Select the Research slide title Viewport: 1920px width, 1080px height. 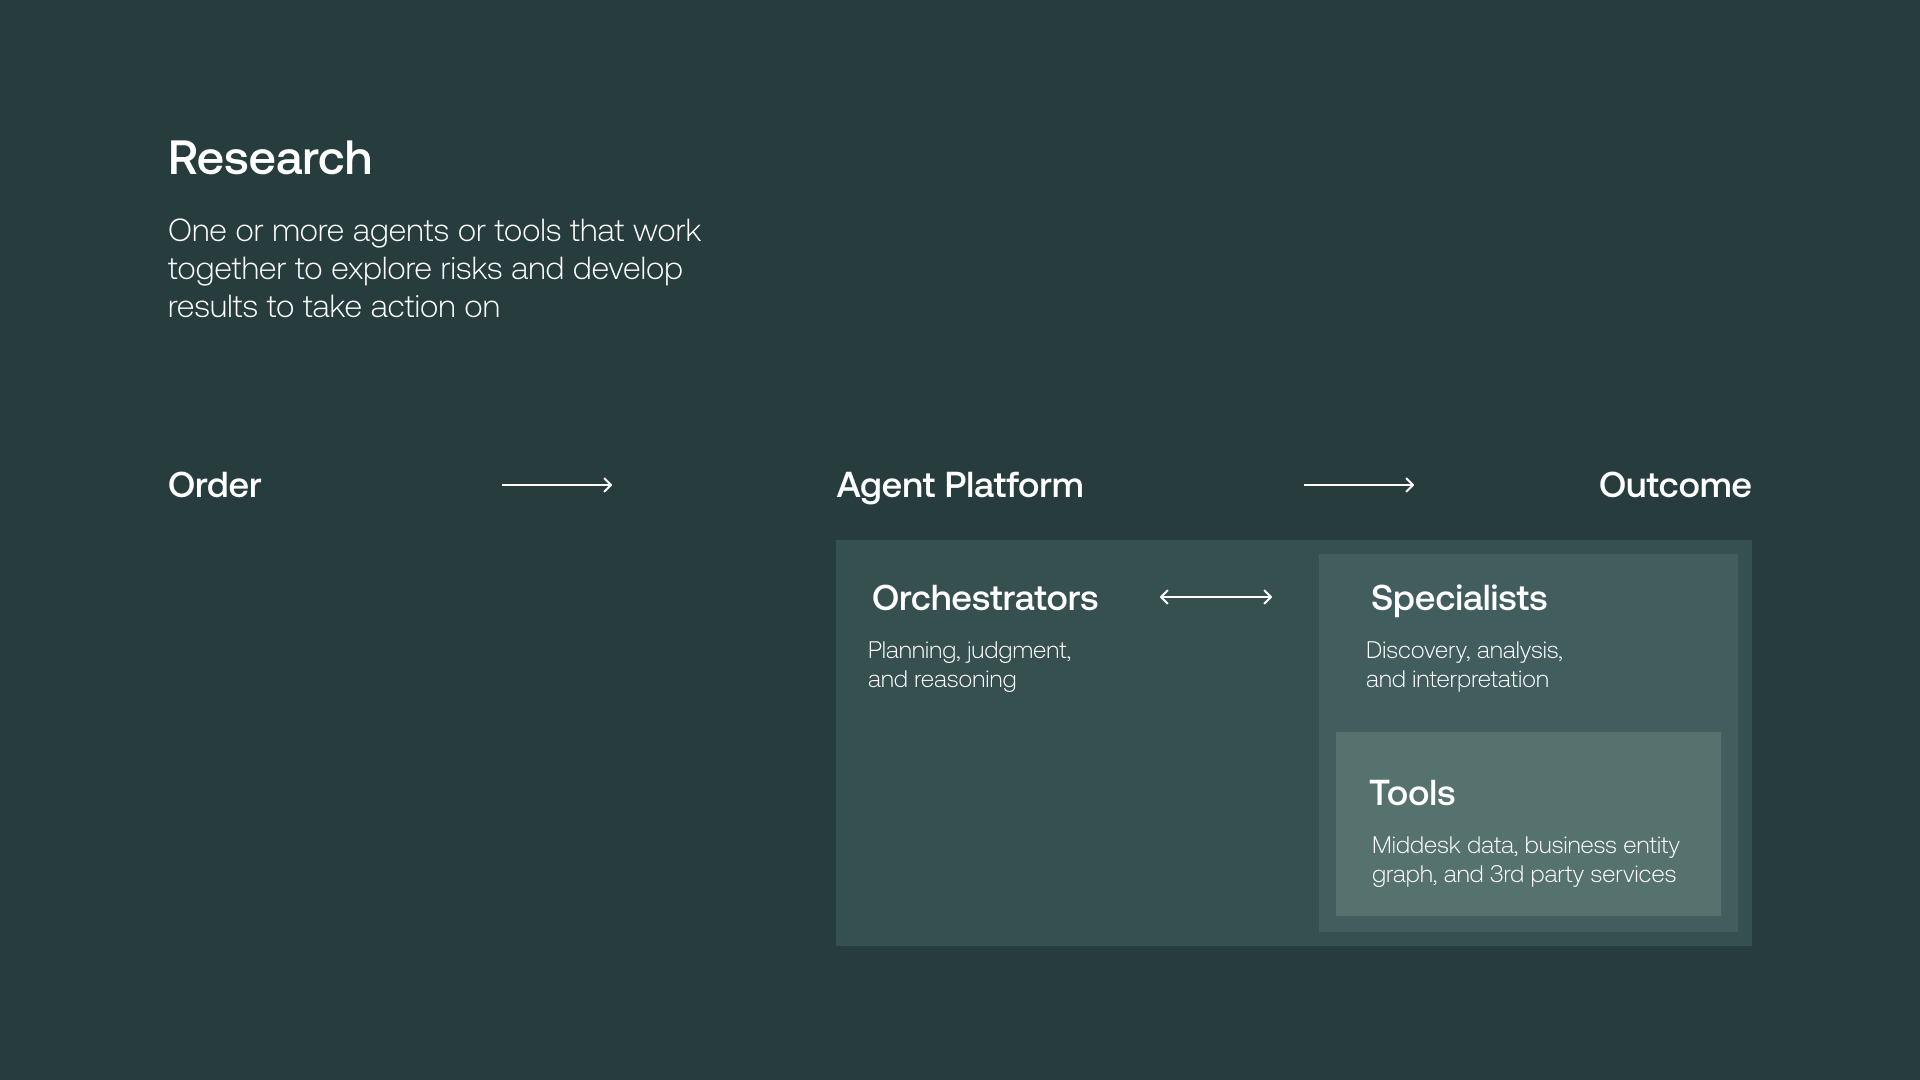(270, 158)
